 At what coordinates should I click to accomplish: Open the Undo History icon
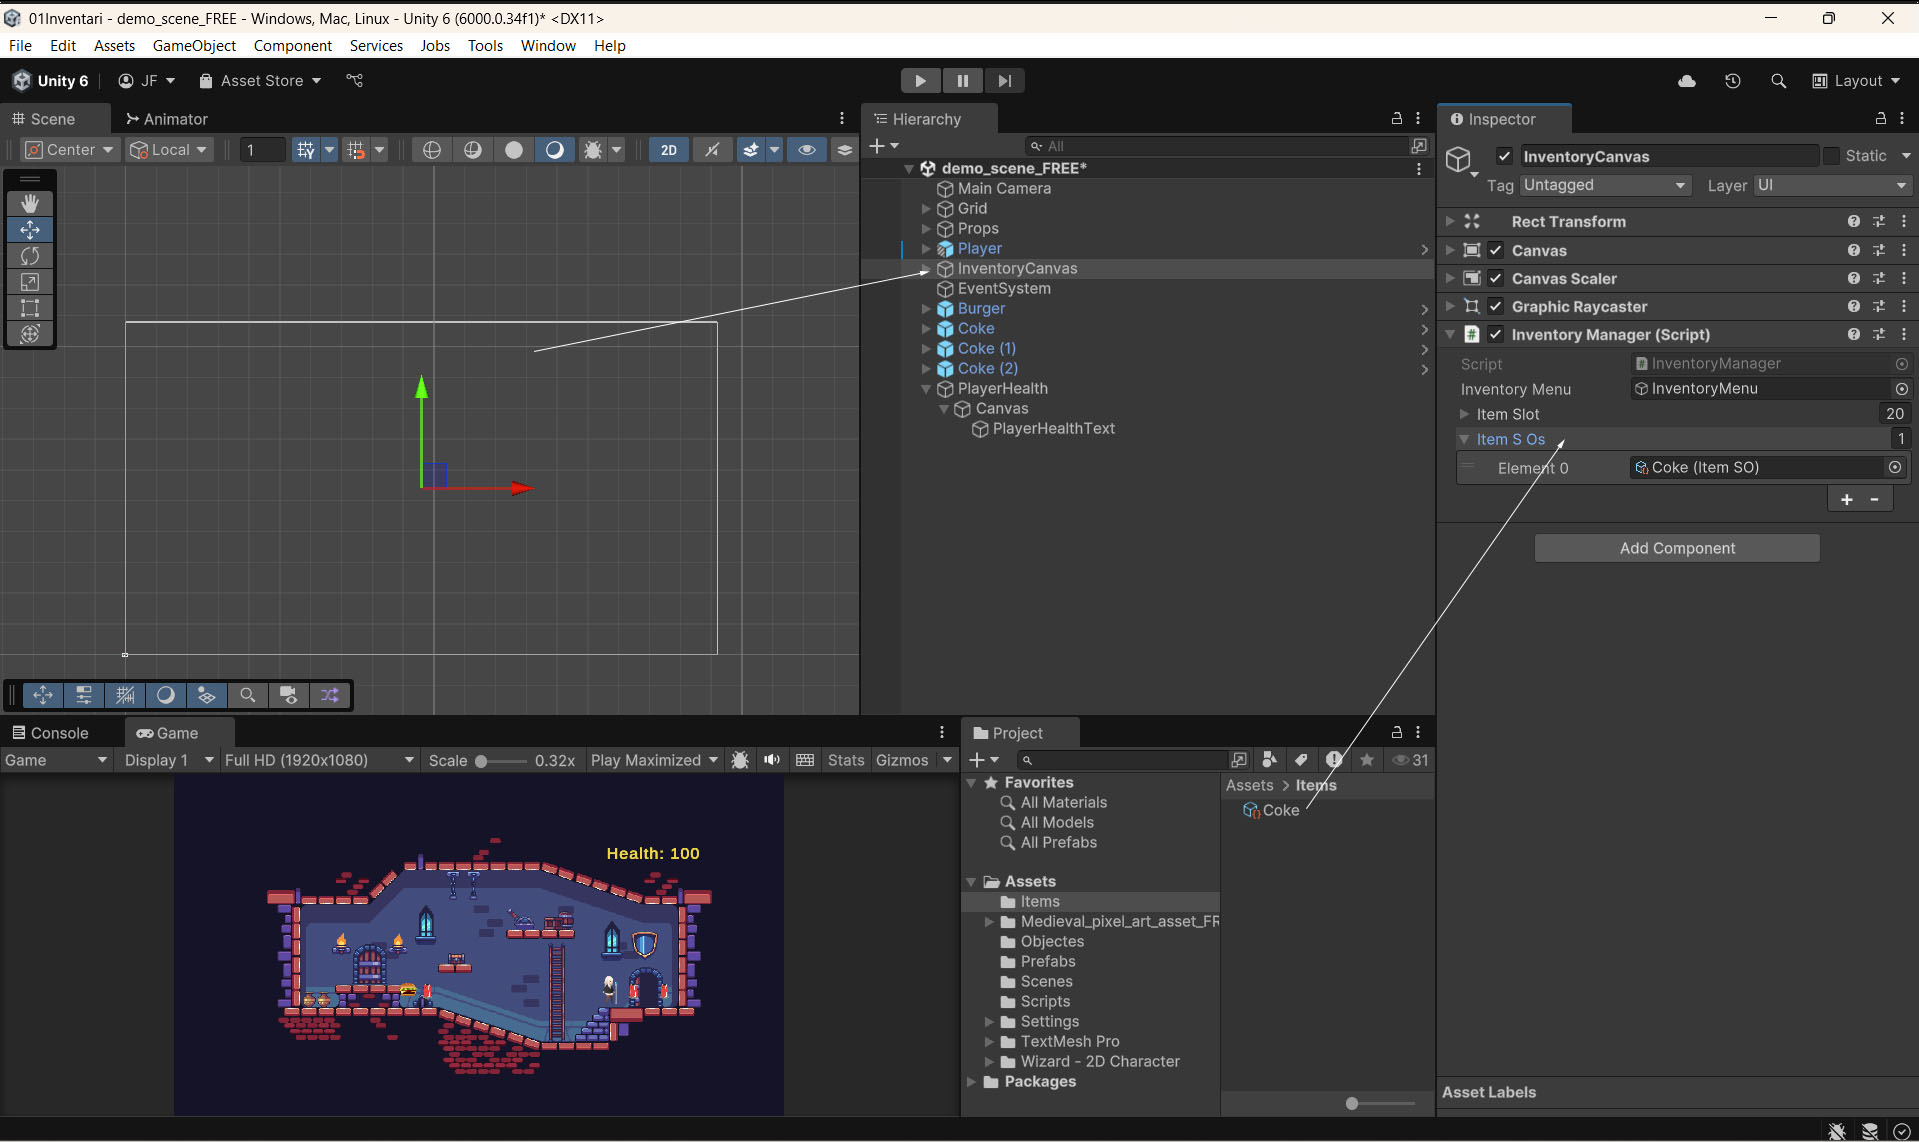point(1732,81)
